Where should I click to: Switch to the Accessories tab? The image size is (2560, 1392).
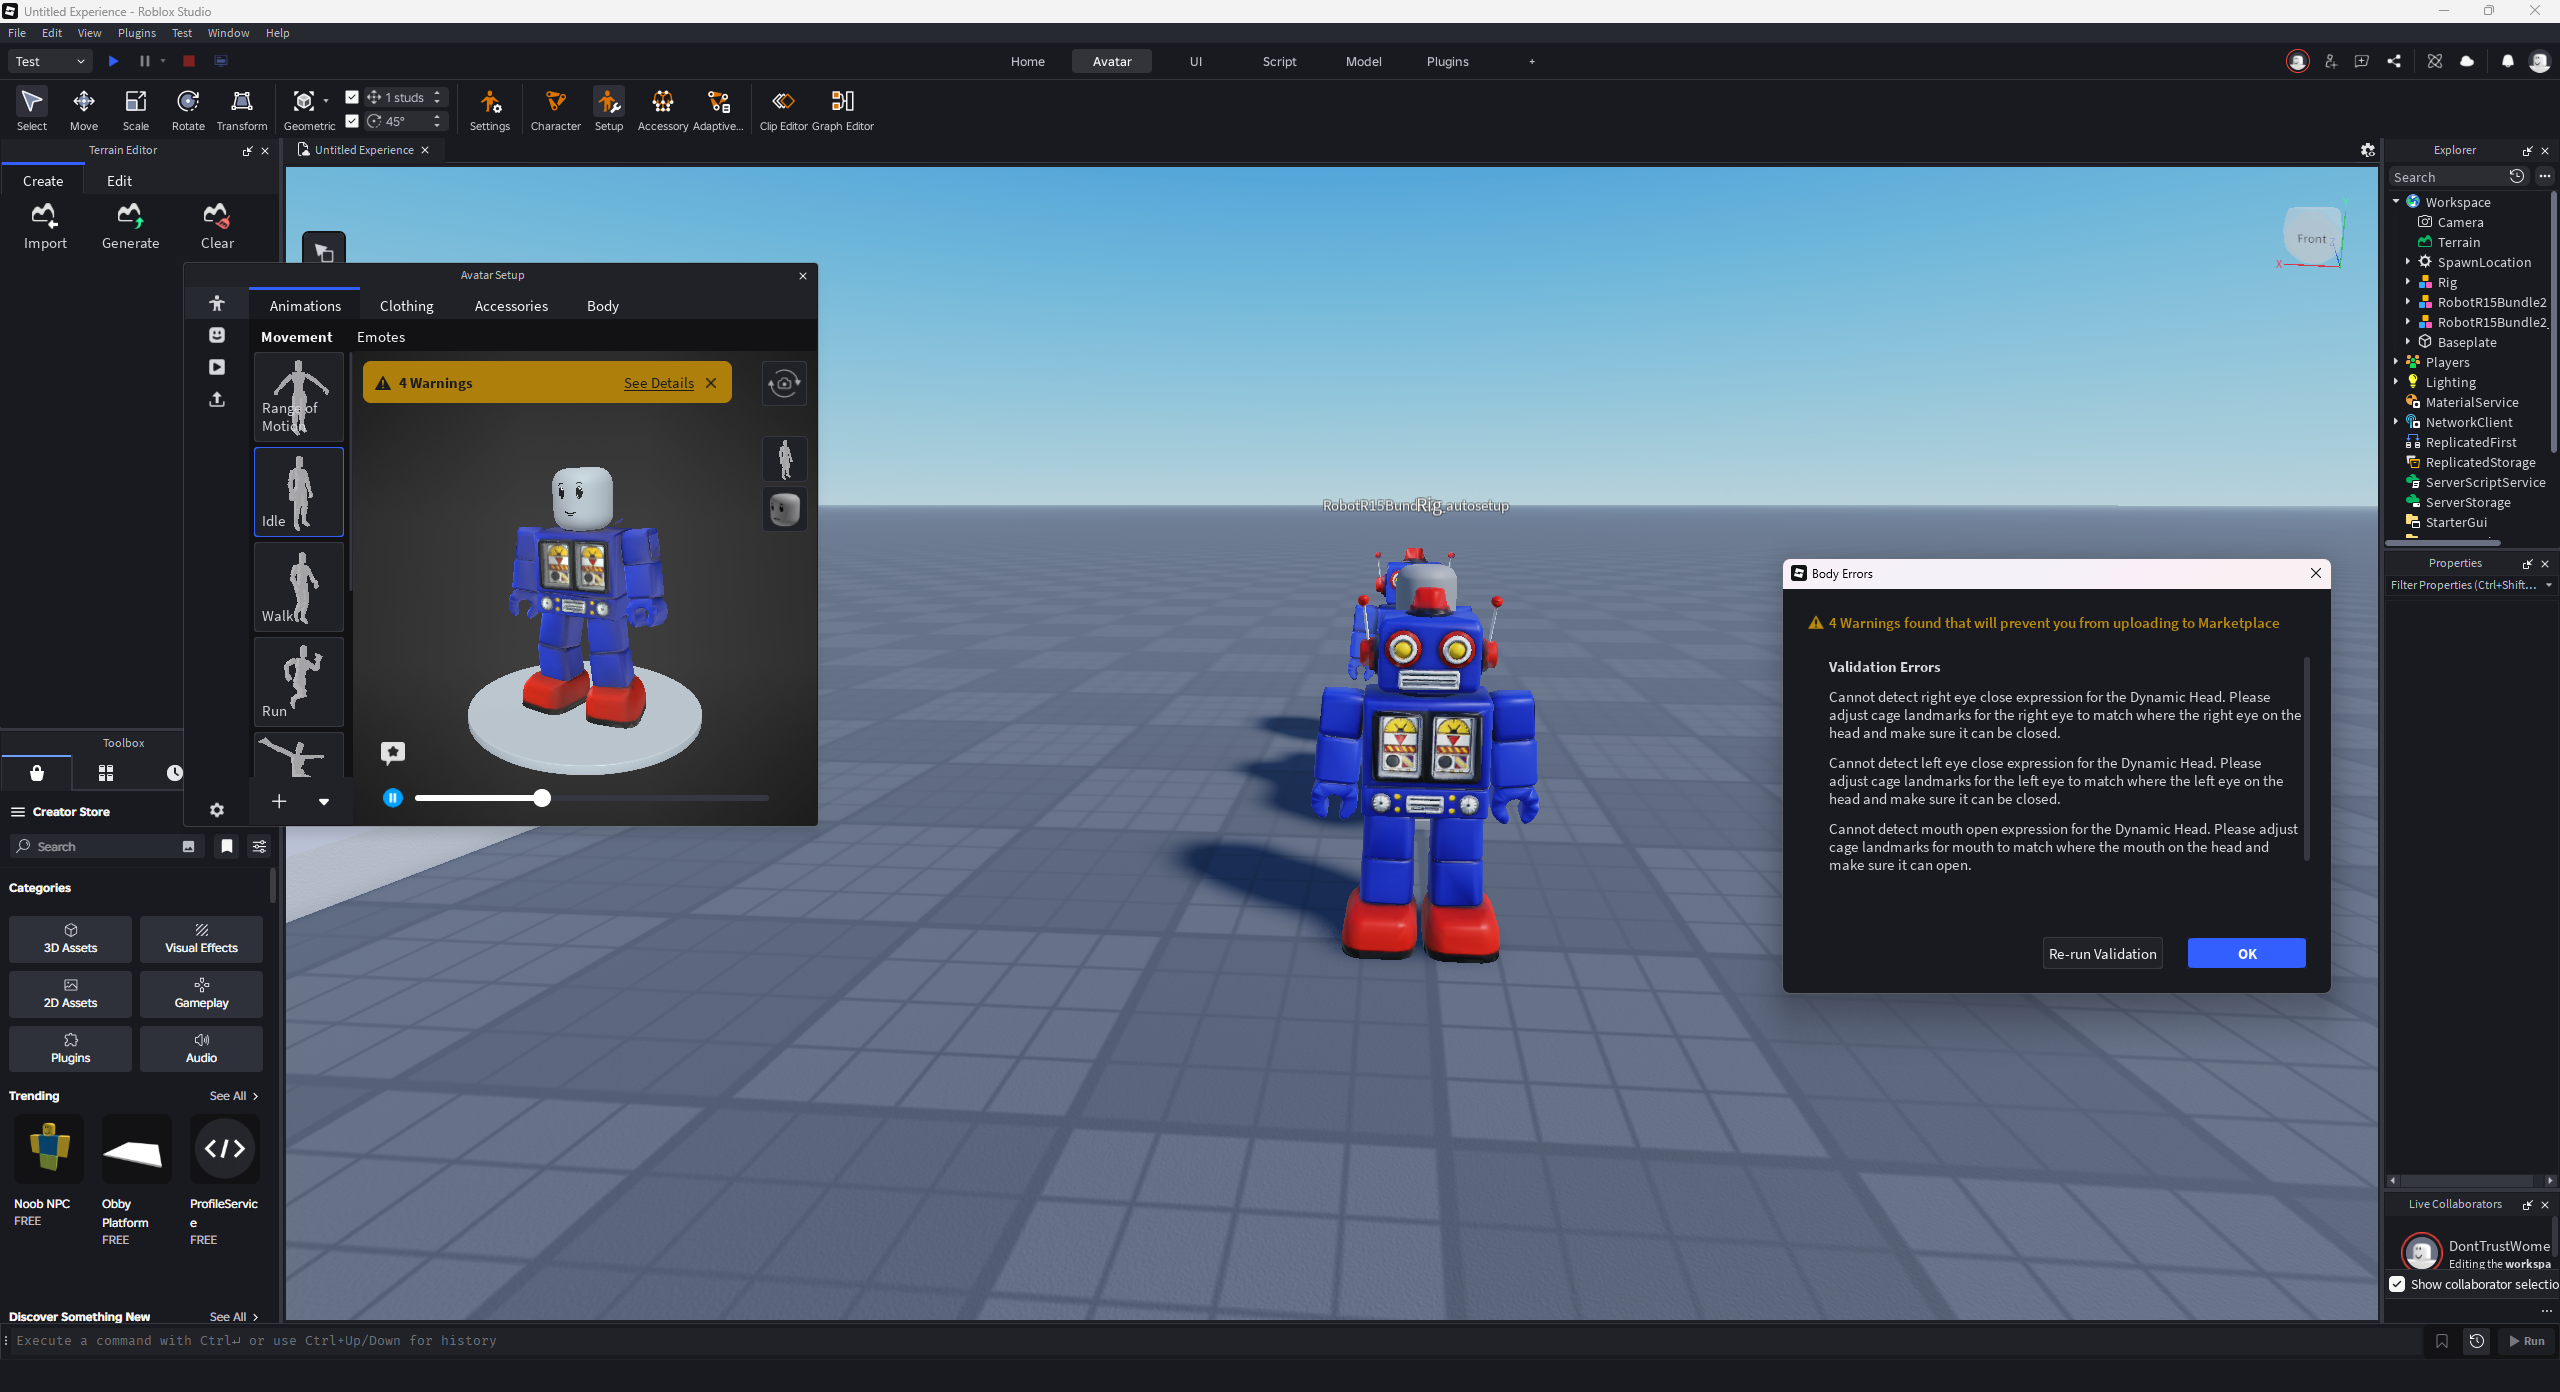pyautogui.click(x=511, y=306)
